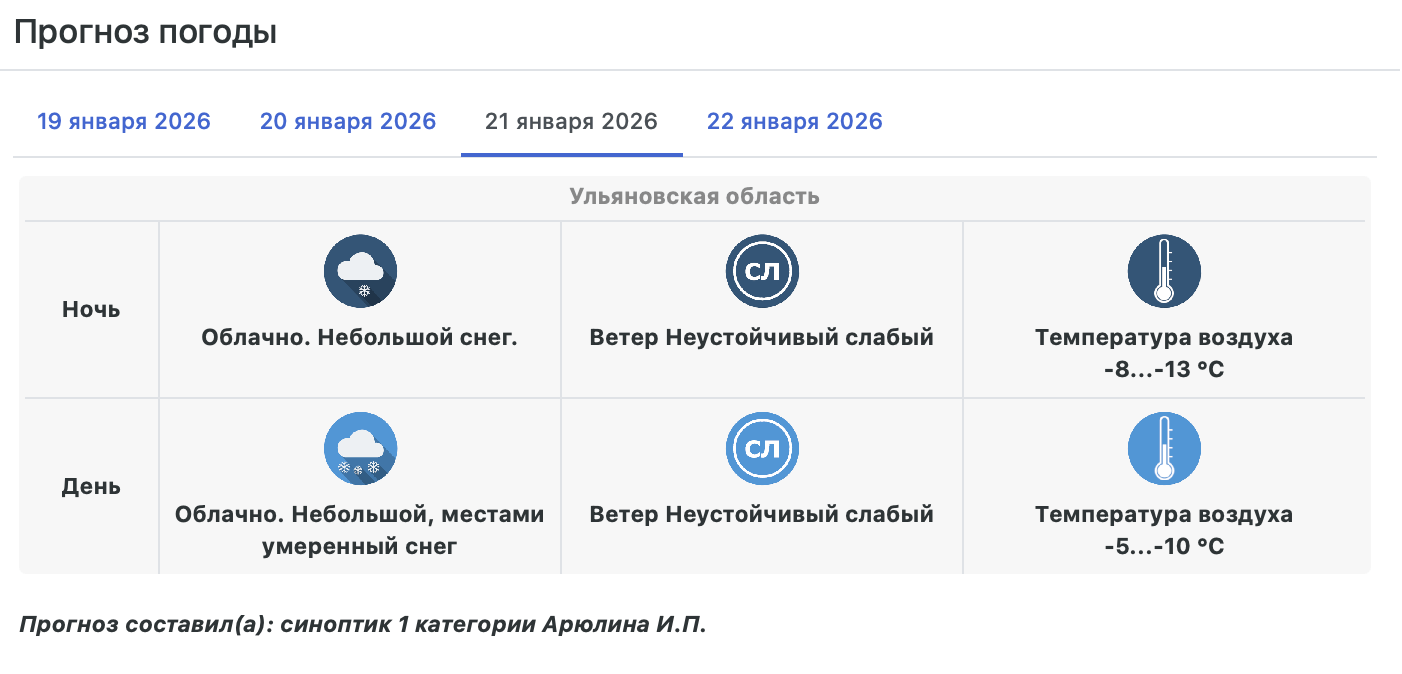
Task: Click the daytime умеренный снег description
Action: pos(360,547)
